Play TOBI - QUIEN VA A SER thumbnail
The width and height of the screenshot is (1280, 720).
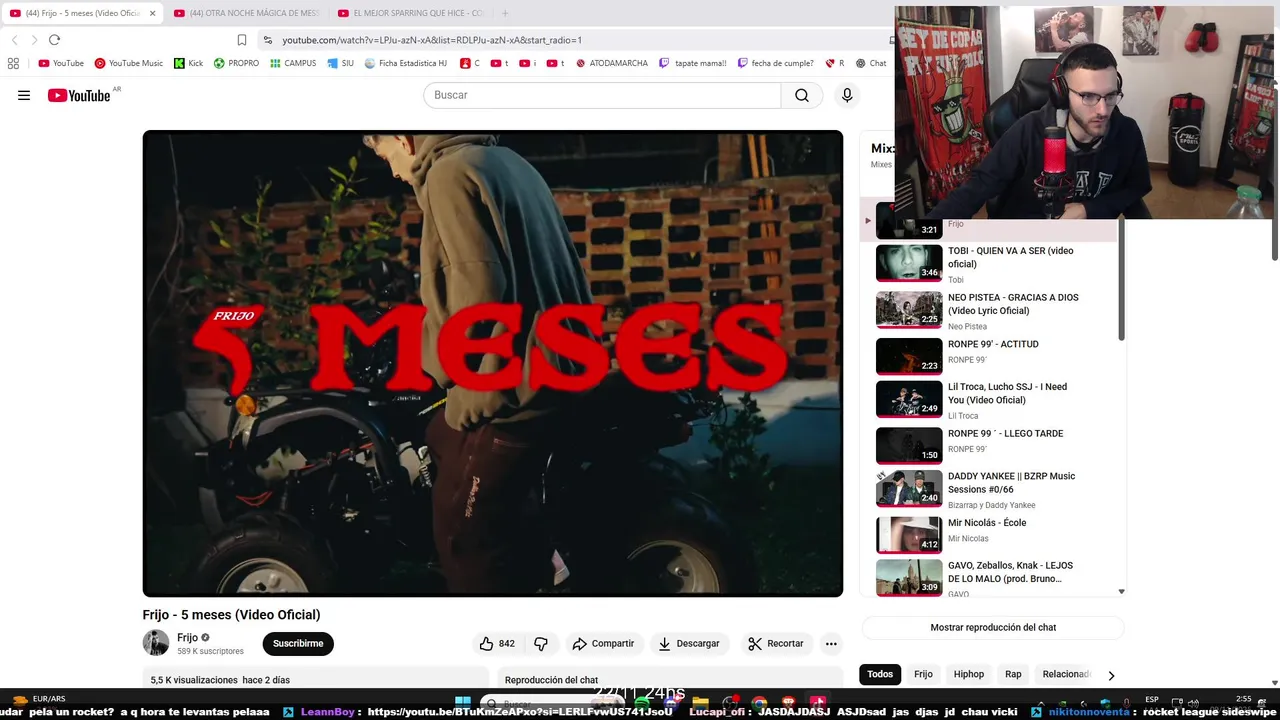click(909, 263)
